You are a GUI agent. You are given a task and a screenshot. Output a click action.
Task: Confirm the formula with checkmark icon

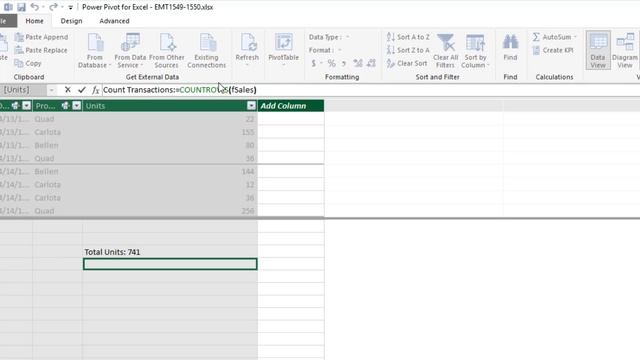coord(82,90)
